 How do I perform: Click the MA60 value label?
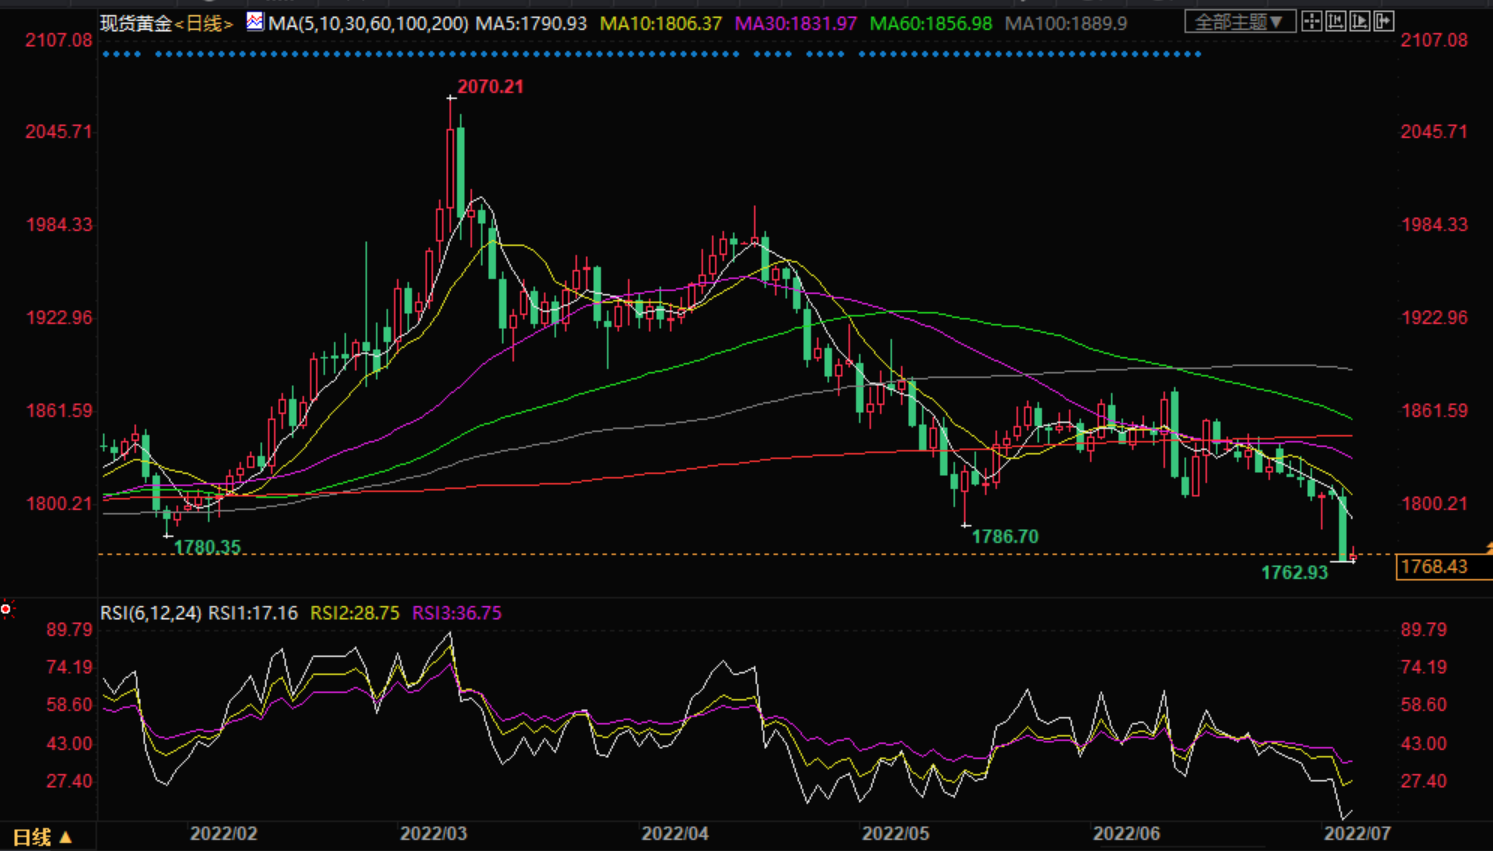(x=931, y=23)
